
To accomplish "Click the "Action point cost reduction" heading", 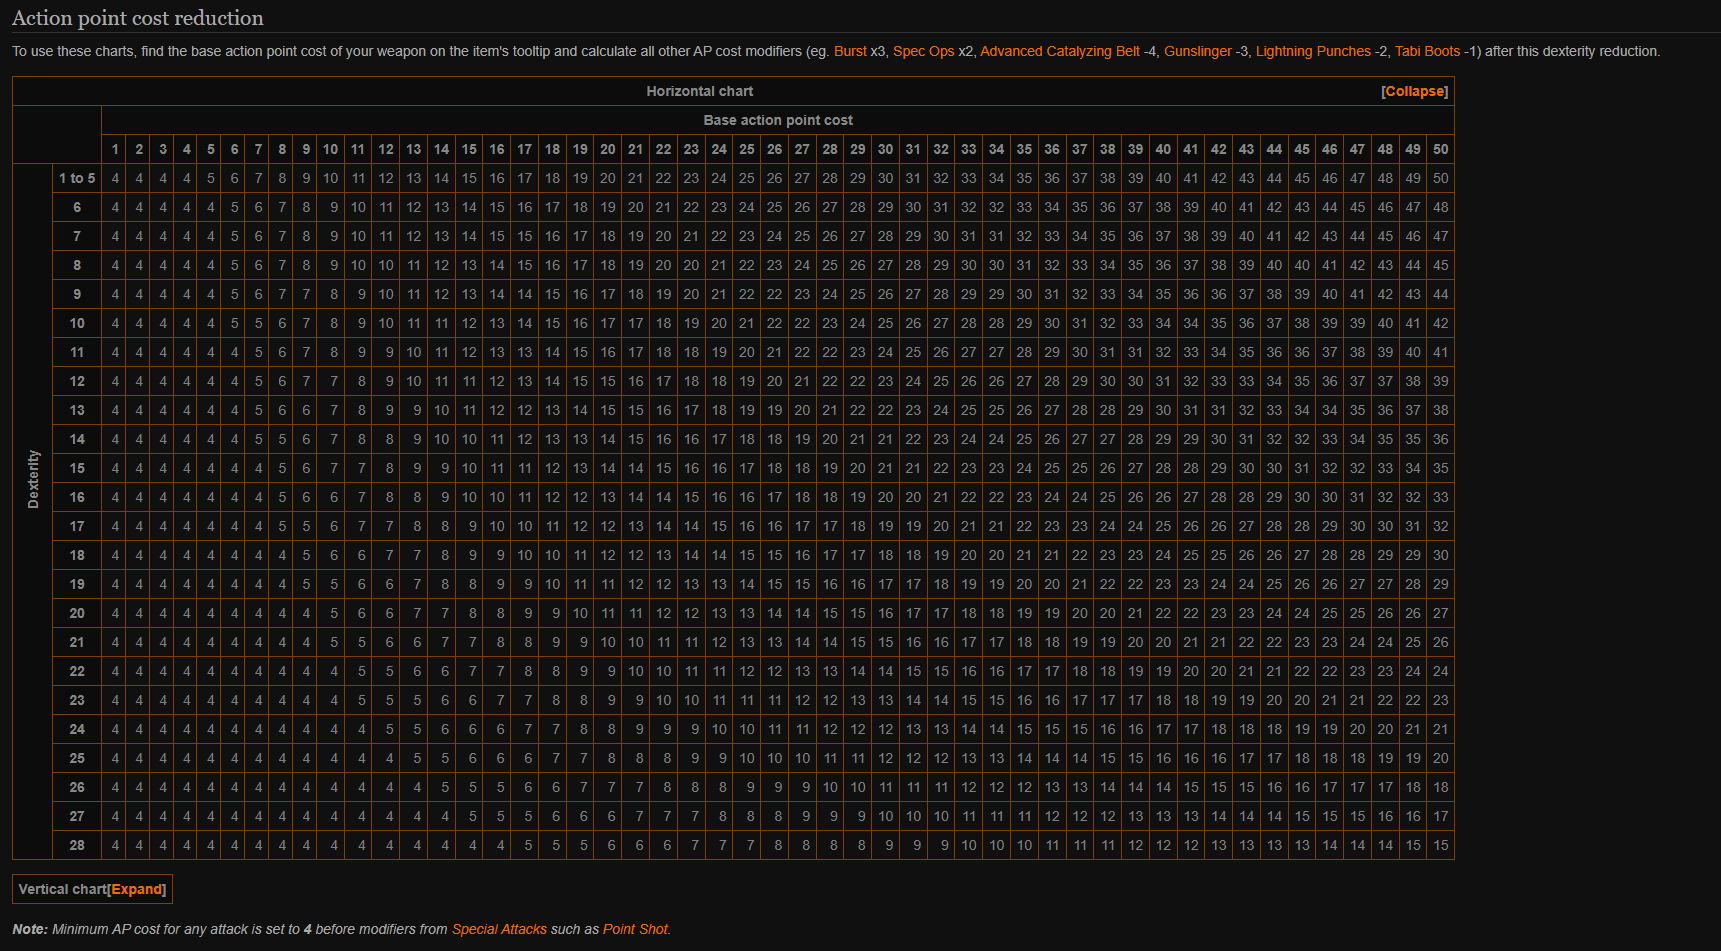I will [x=138, y=18].
